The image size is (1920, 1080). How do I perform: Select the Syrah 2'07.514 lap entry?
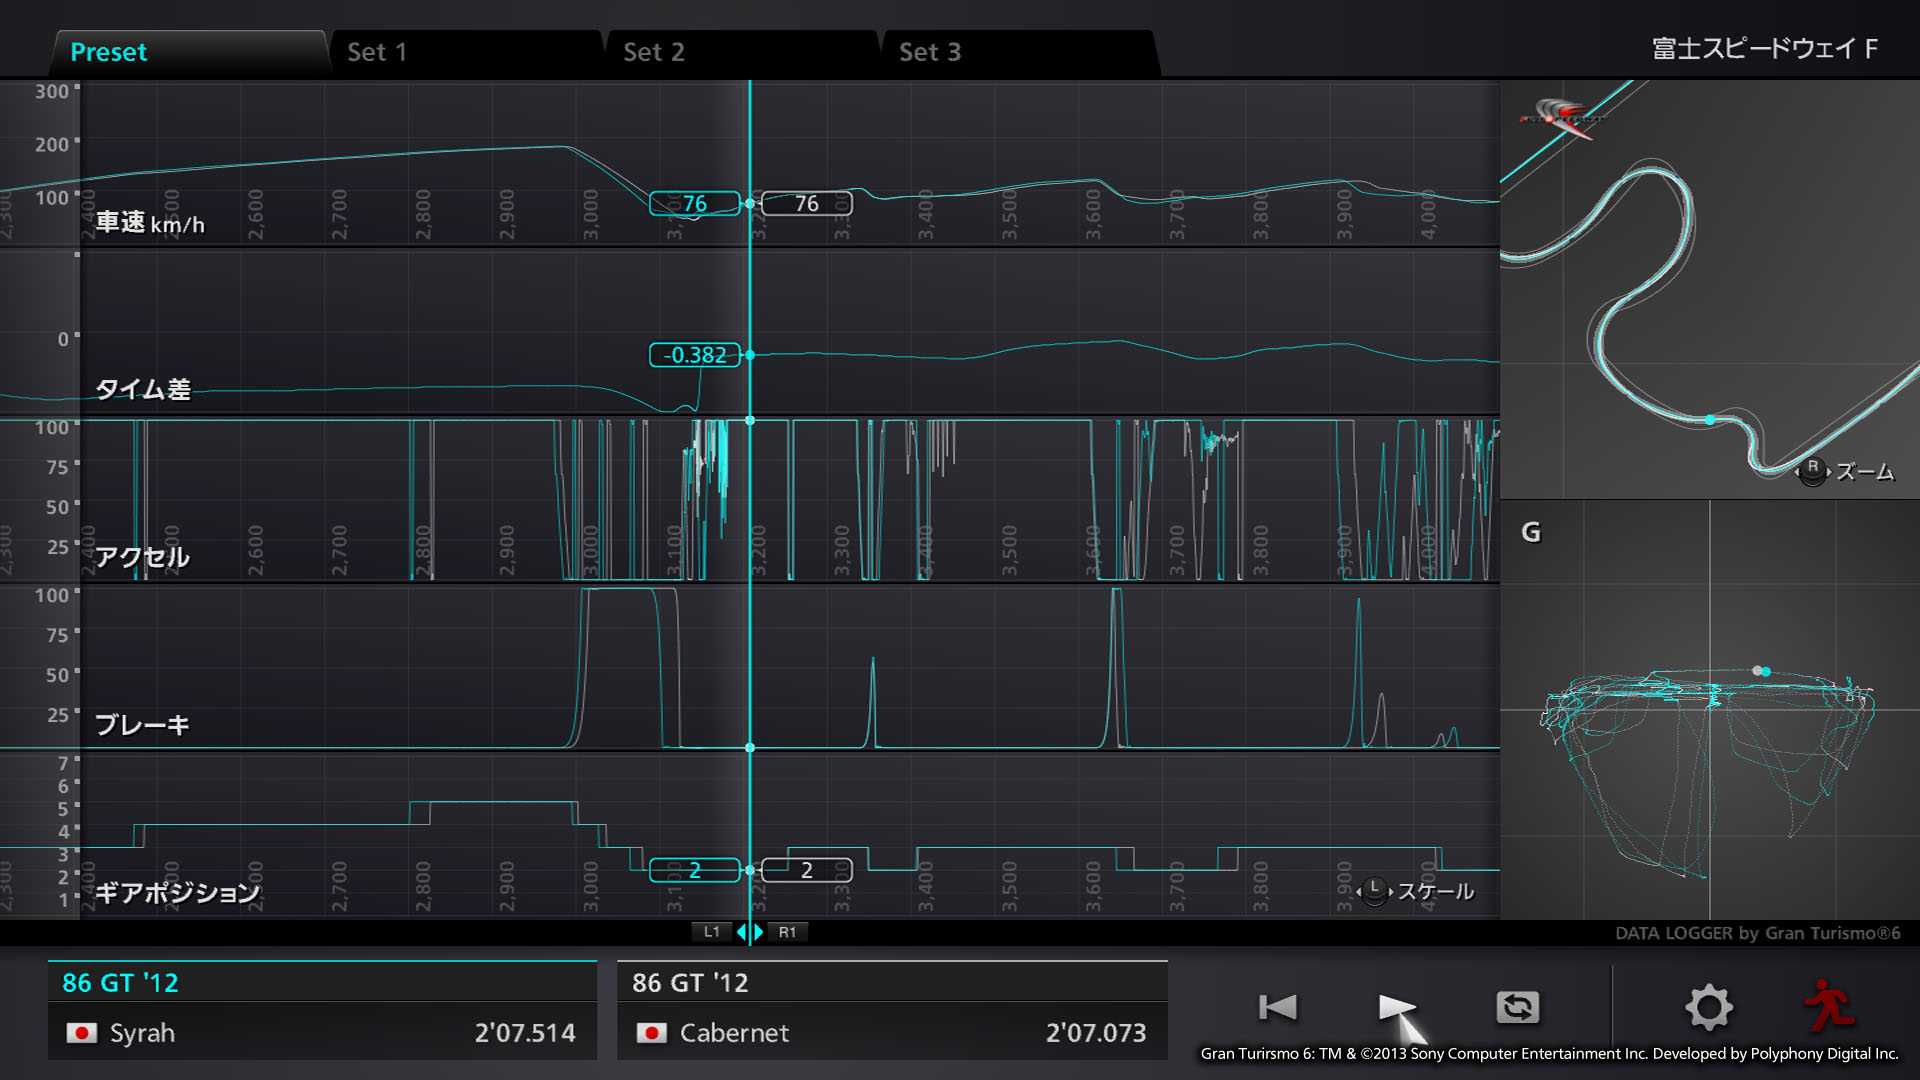point(322,1032)
